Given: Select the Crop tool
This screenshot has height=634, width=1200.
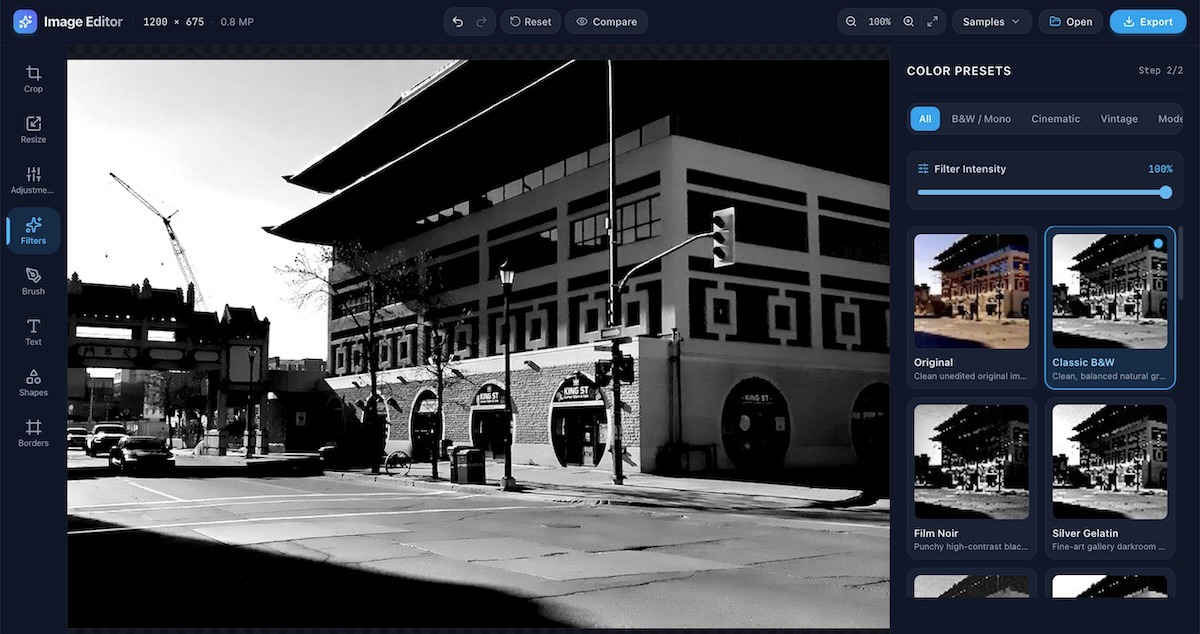Looking at the screenshot, I should click(33, 79).
